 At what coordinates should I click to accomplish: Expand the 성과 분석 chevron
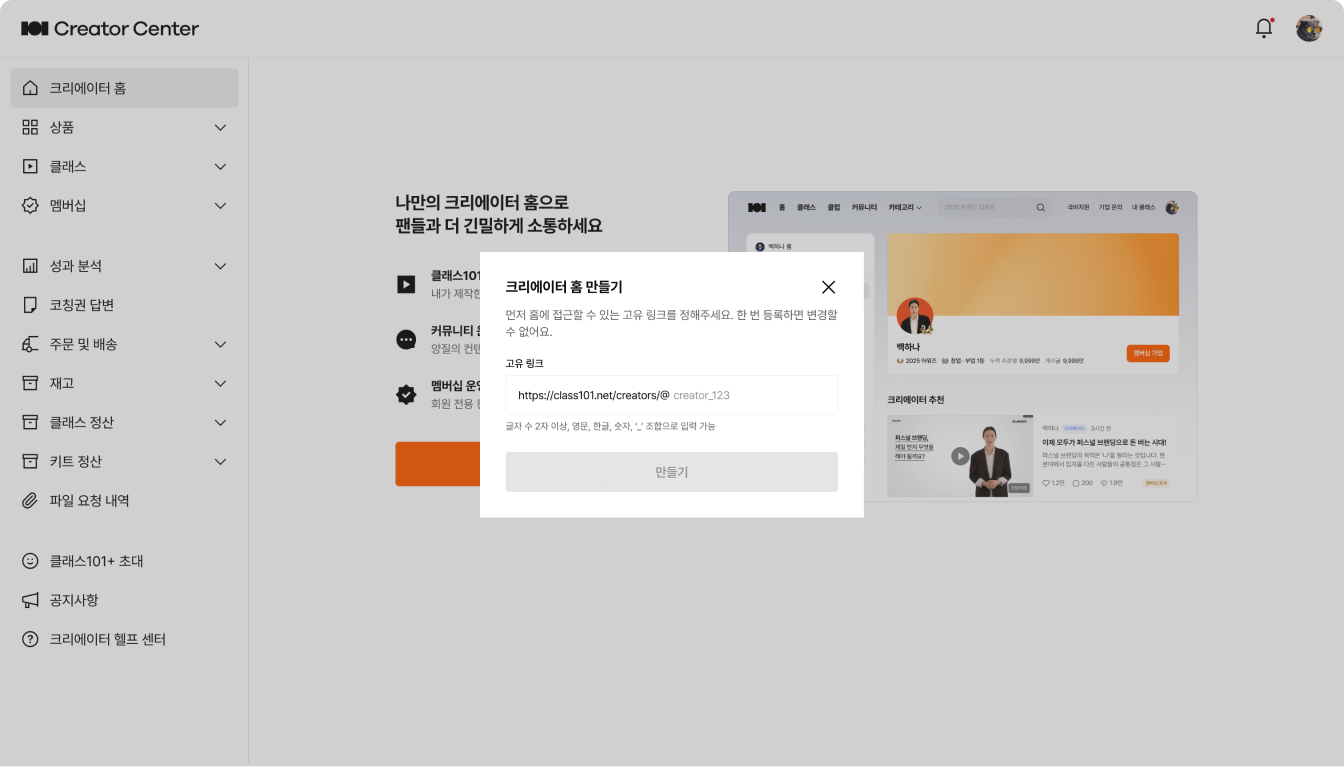tap(221, 266)
